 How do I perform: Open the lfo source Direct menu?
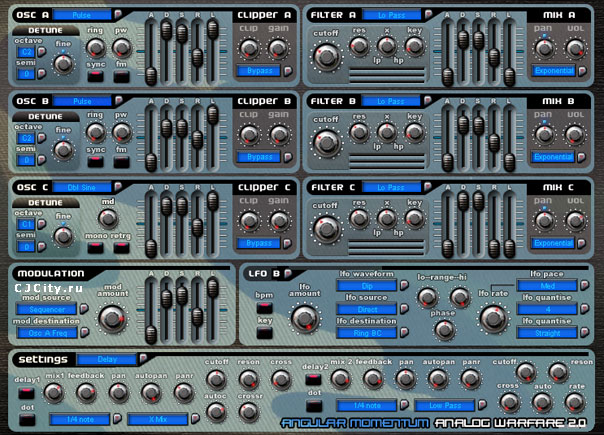[367, 309]
